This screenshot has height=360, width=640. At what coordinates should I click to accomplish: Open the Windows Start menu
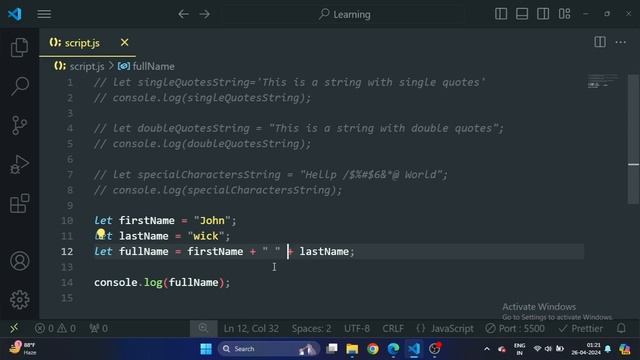tap(206, 349)
